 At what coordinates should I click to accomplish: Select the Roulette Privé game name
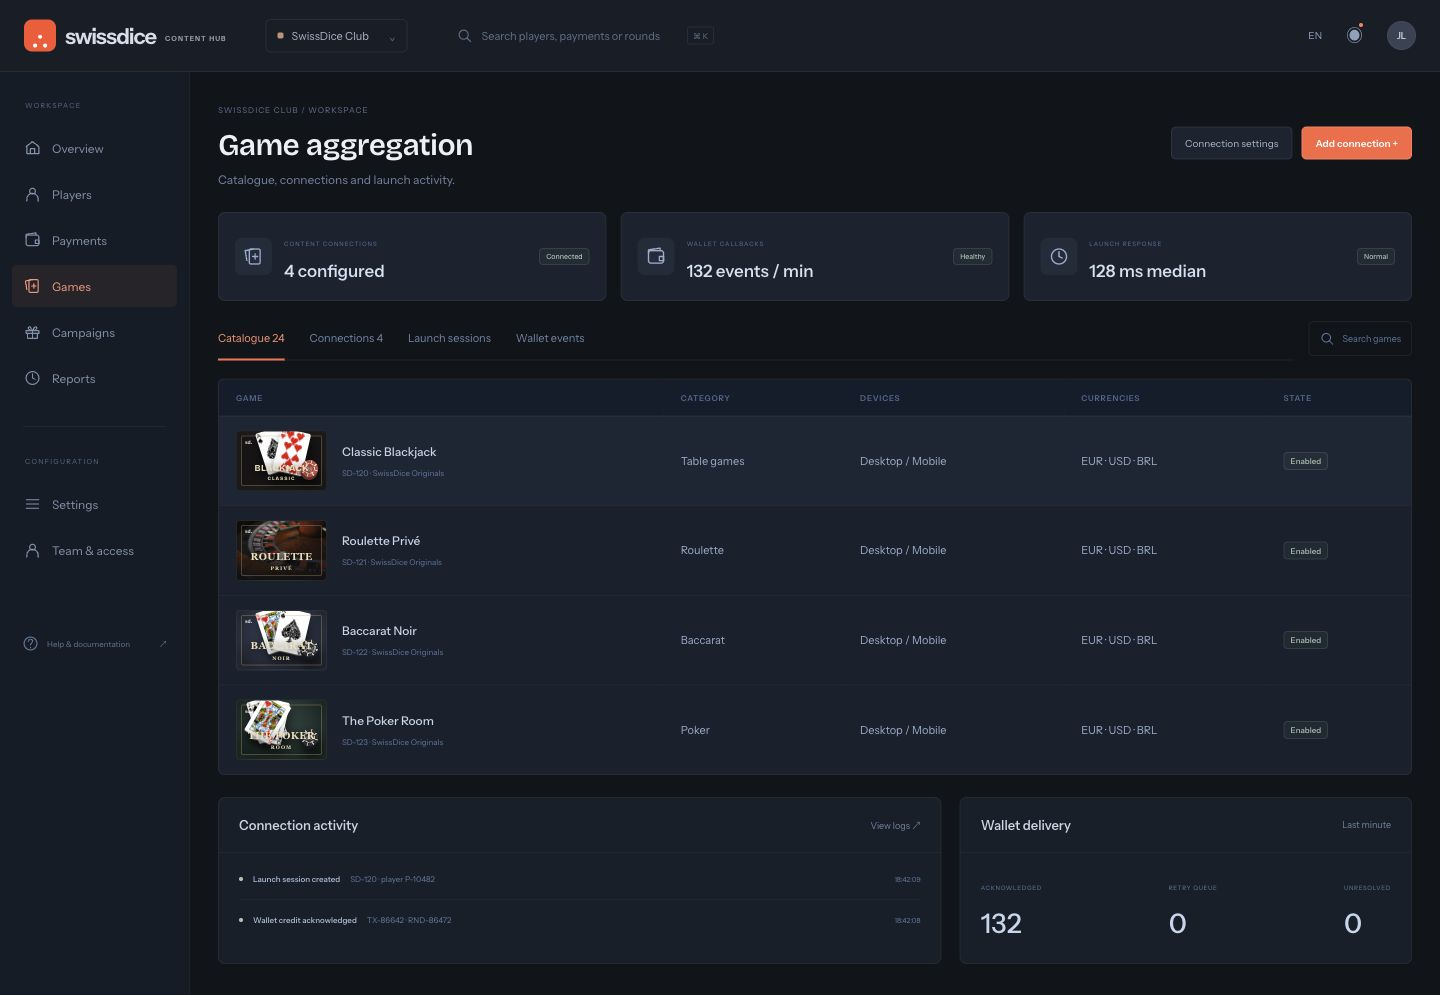click(381, 541)
